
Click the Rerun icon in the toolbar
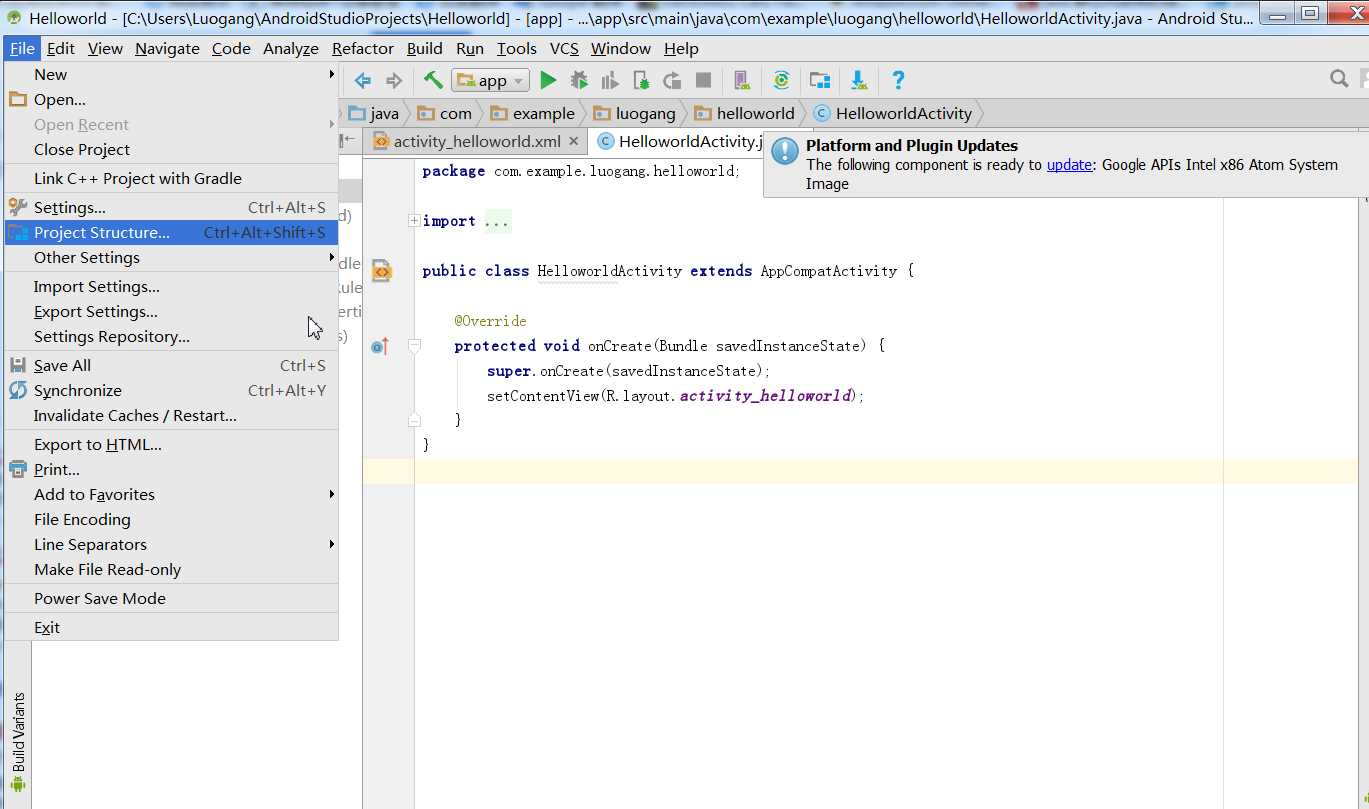(672, 80)
